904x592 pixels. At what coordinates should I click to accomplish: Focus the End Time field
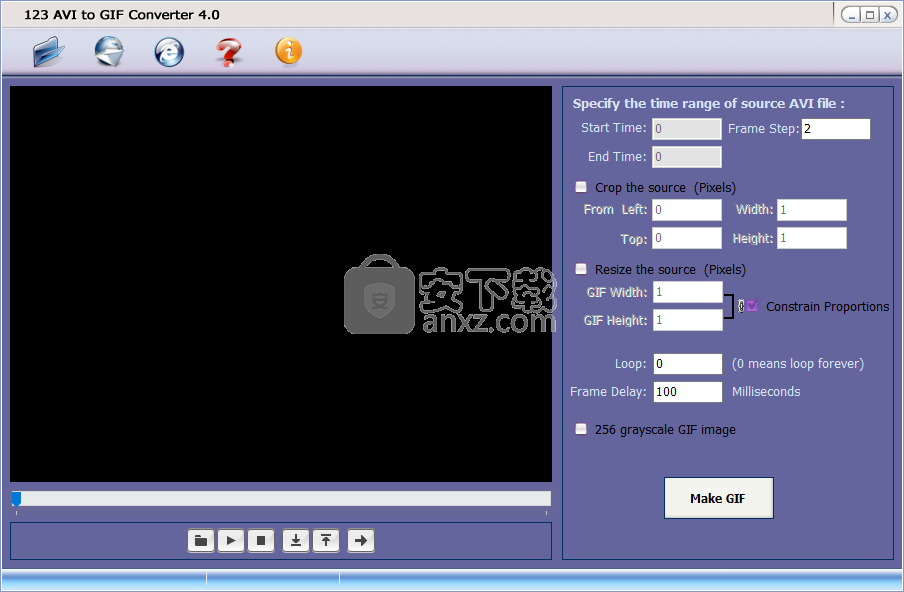point(687,157)
